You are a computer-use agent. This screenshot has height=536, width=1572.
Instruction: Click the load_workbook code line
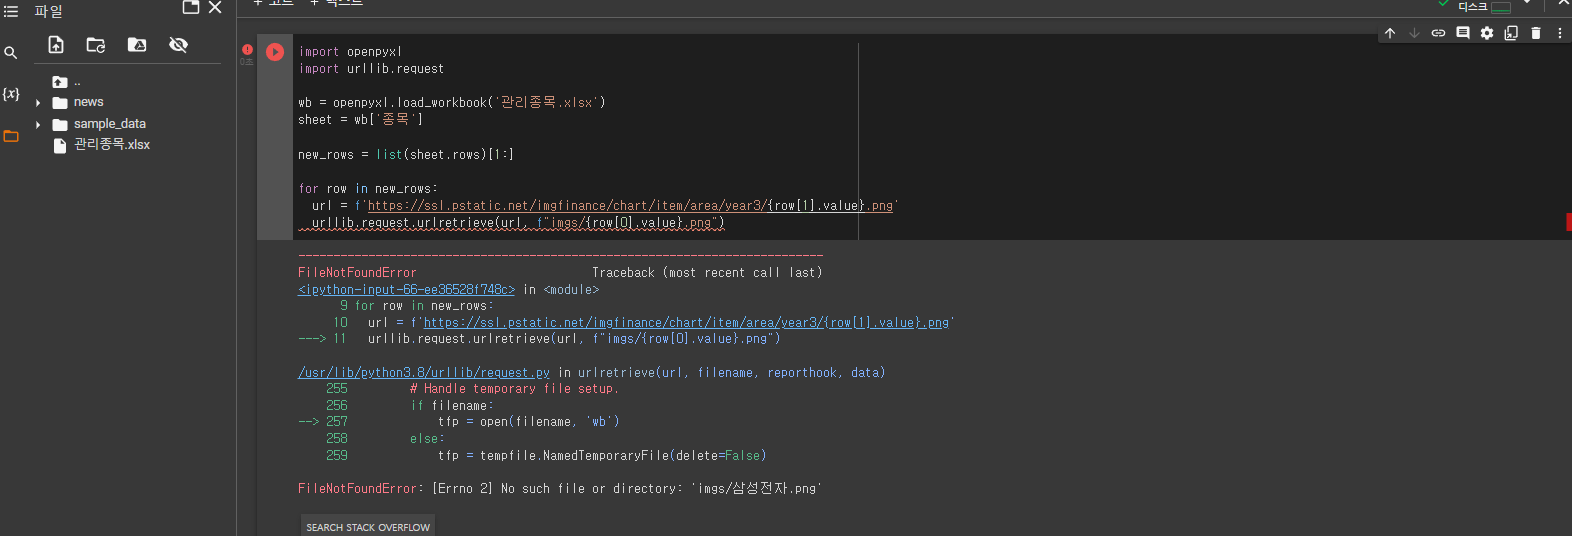pyautogui.click(x=452, y=103)
